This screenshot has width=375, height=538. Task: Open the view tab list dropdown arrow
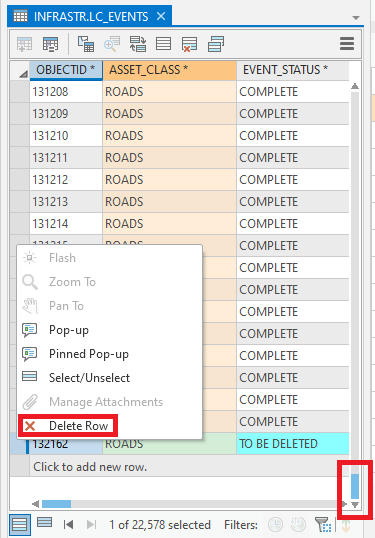356,17
